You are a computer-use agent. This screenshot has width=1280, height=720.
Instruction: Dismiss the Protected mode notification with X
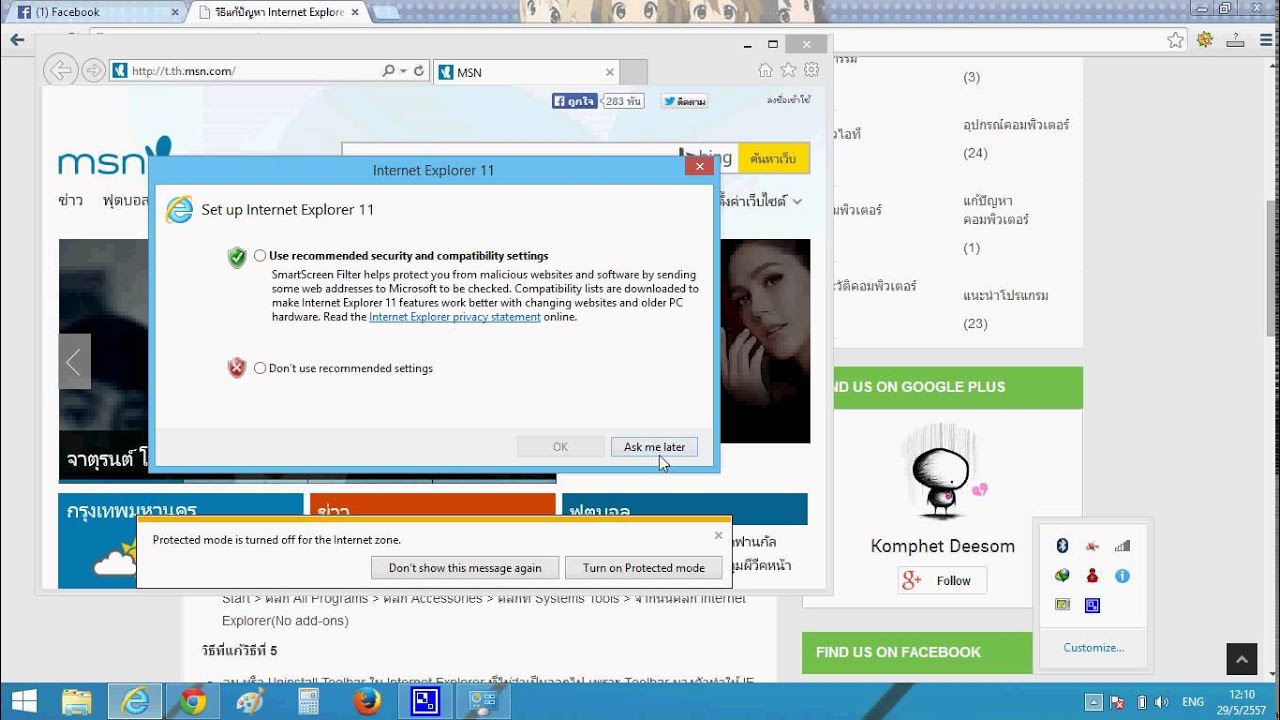(x=718, y=535)
